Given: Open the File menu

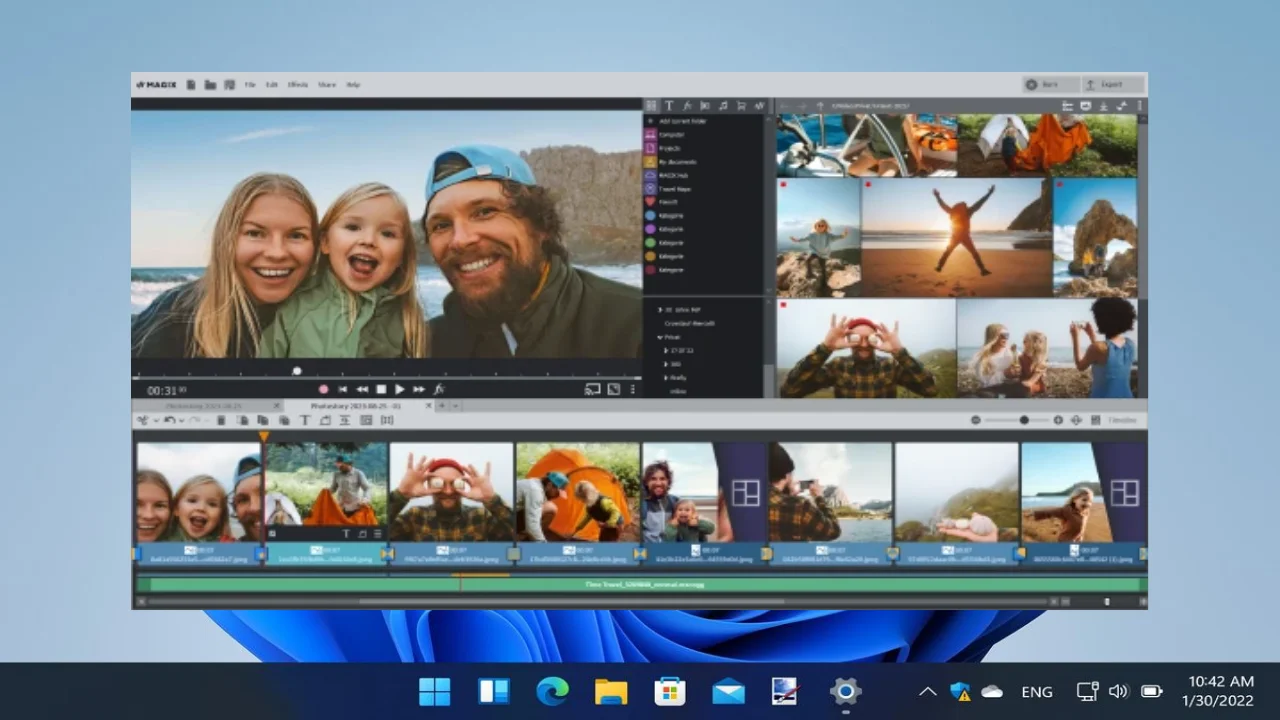Looking at the screenshot, I should (x=250, y=85).
